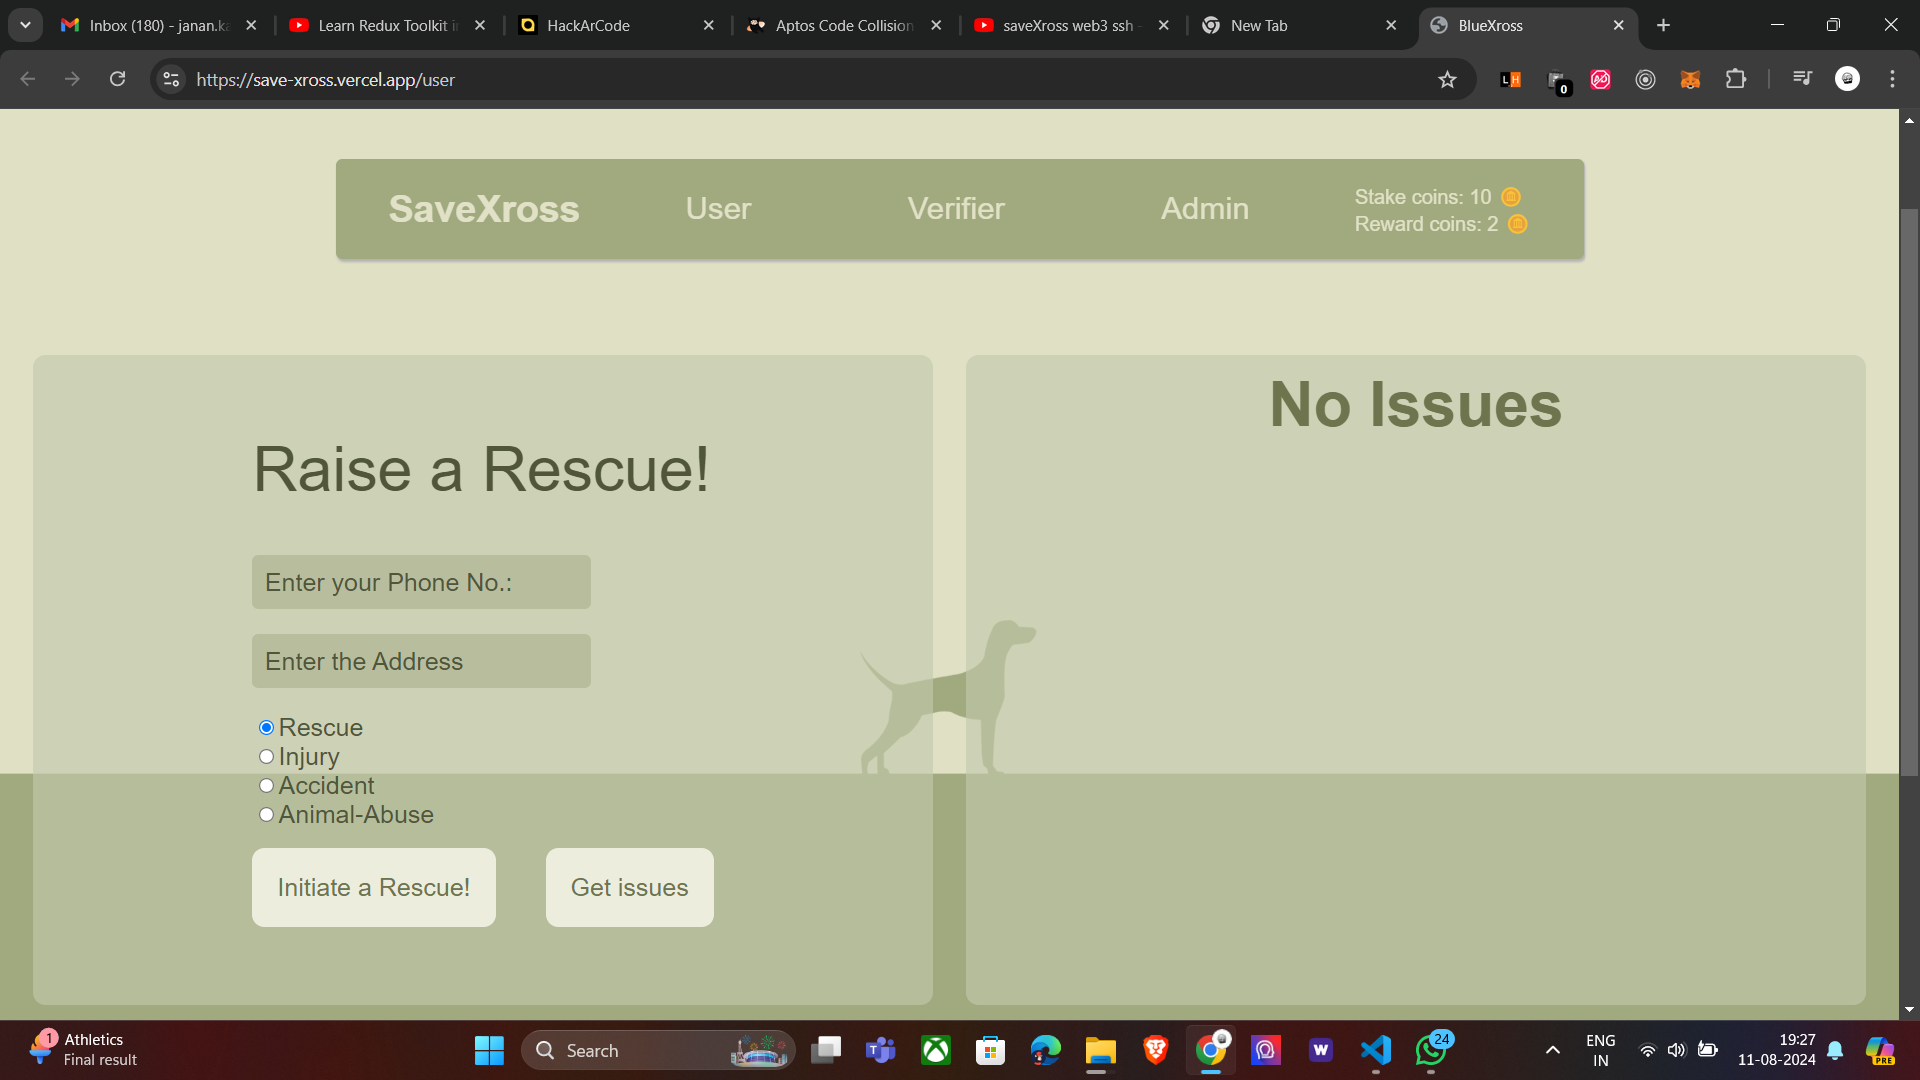Select the Injury radio option
This screenshot has width=1920, height=1080.
tap(266, 757)
